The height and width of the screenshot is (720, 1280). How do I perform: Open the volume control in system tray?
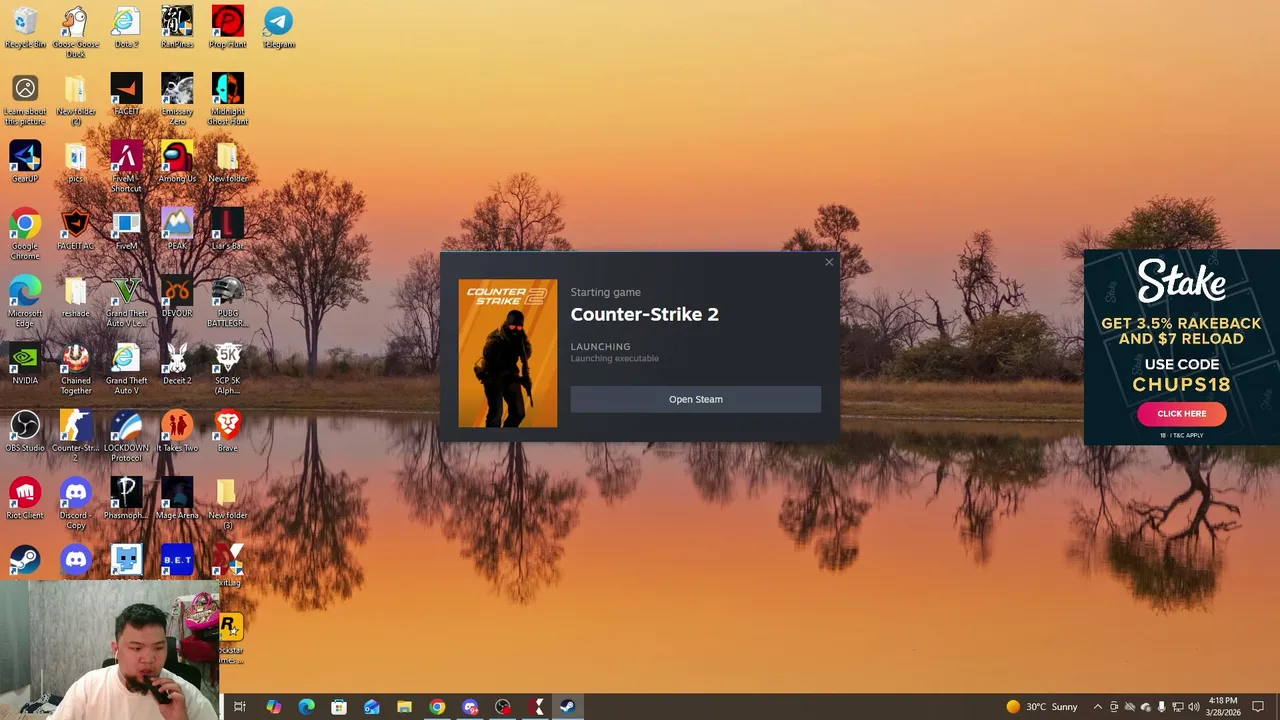pyautogui.click(x=1193, y=707)
